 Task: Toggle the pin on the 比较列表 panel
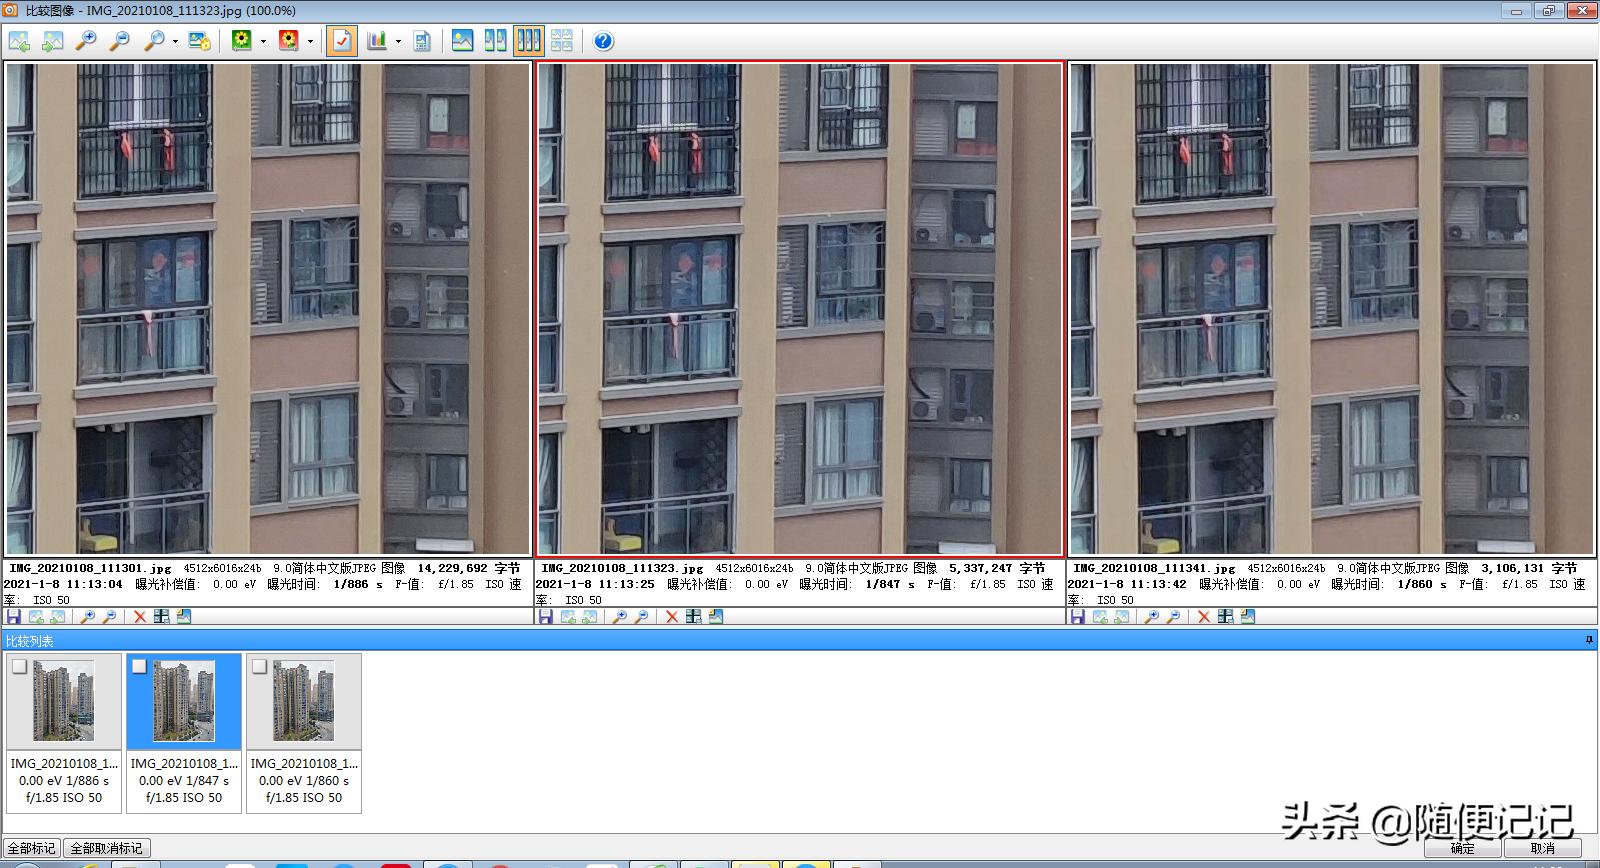(x=1589, y=640)
